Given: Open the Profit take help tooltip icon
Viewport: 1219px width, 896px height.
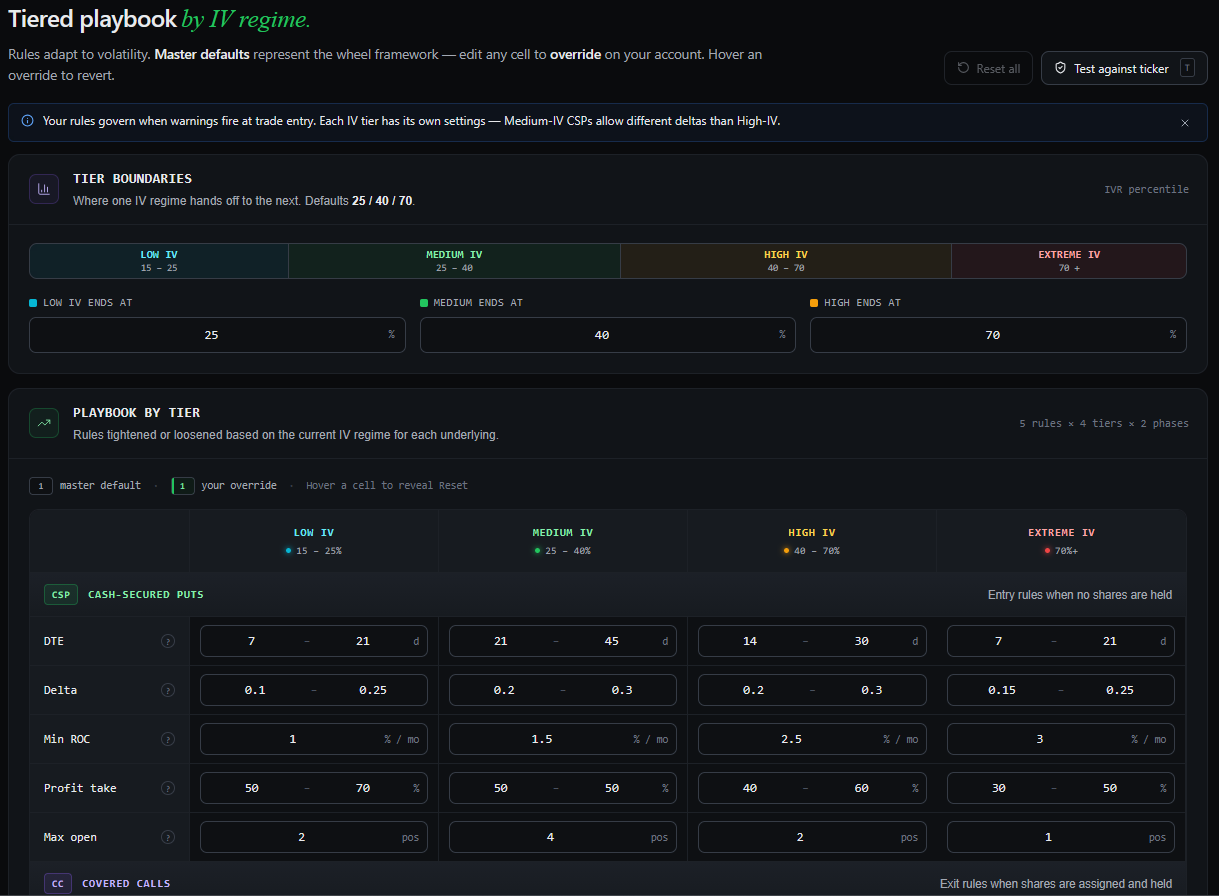Looking at the screenshot, I should [x=168, y=788].
